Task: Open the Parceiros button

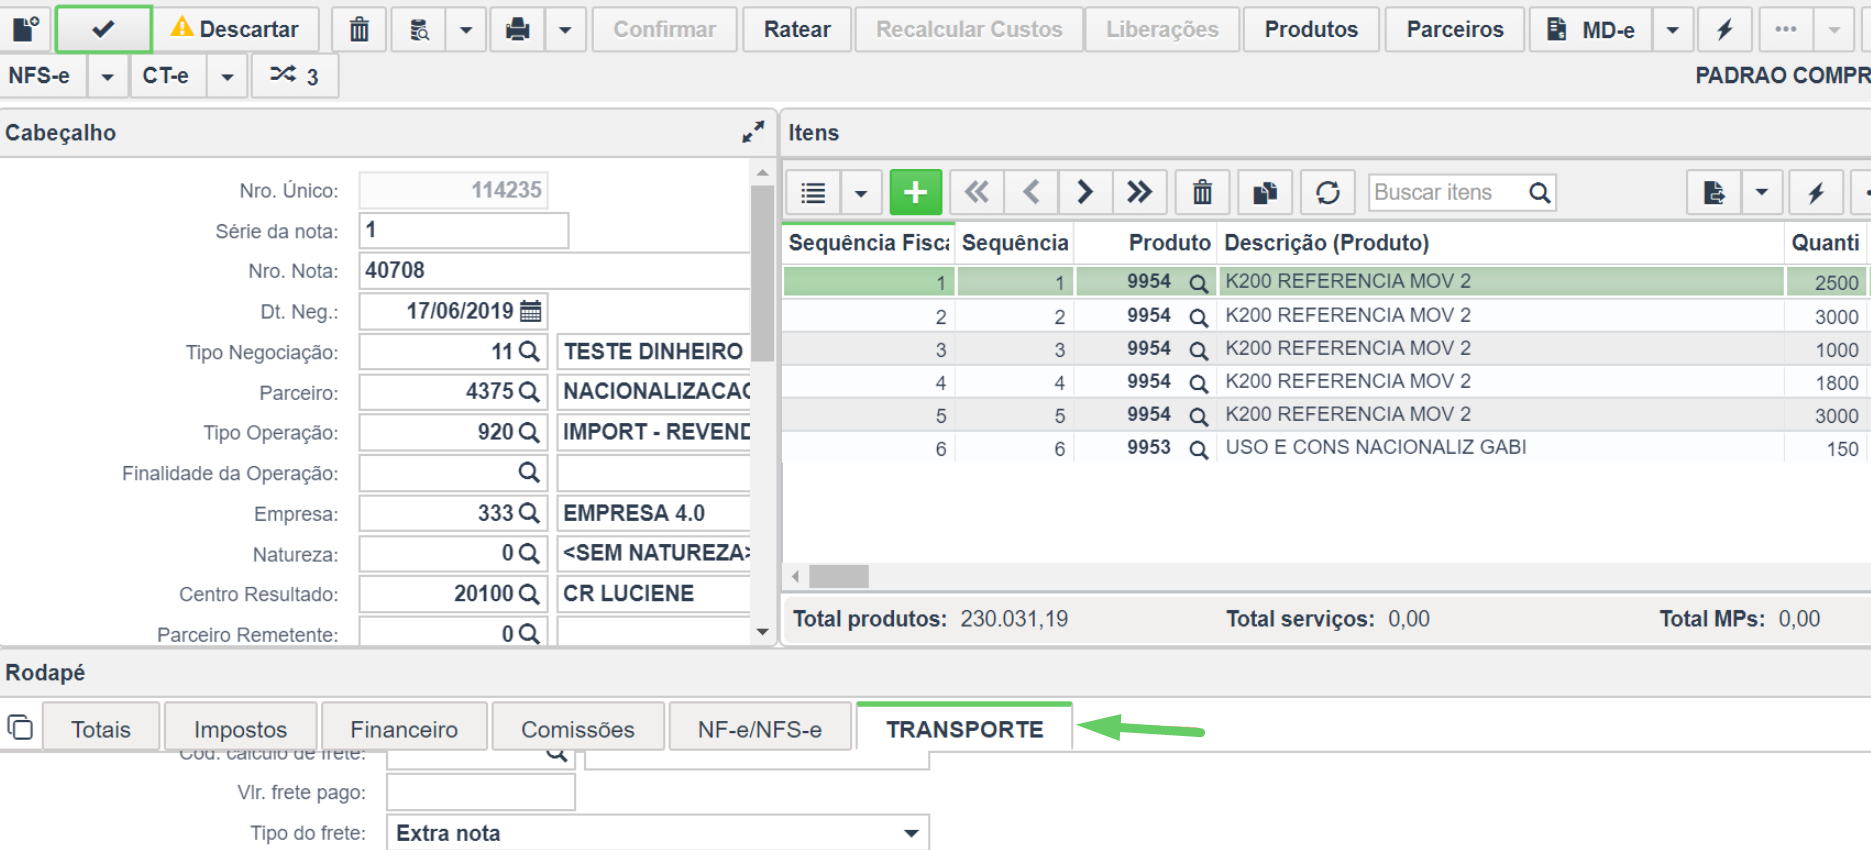Action: click(1455, 29)
